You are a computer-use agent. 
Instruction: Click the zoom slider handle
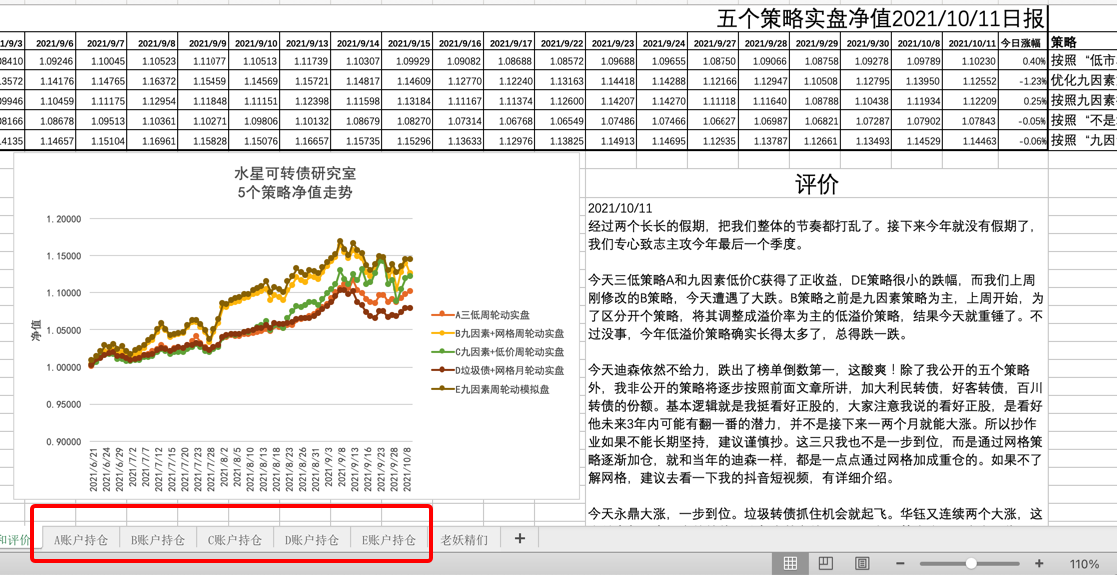pyautogui.click(x=971, y=564)
